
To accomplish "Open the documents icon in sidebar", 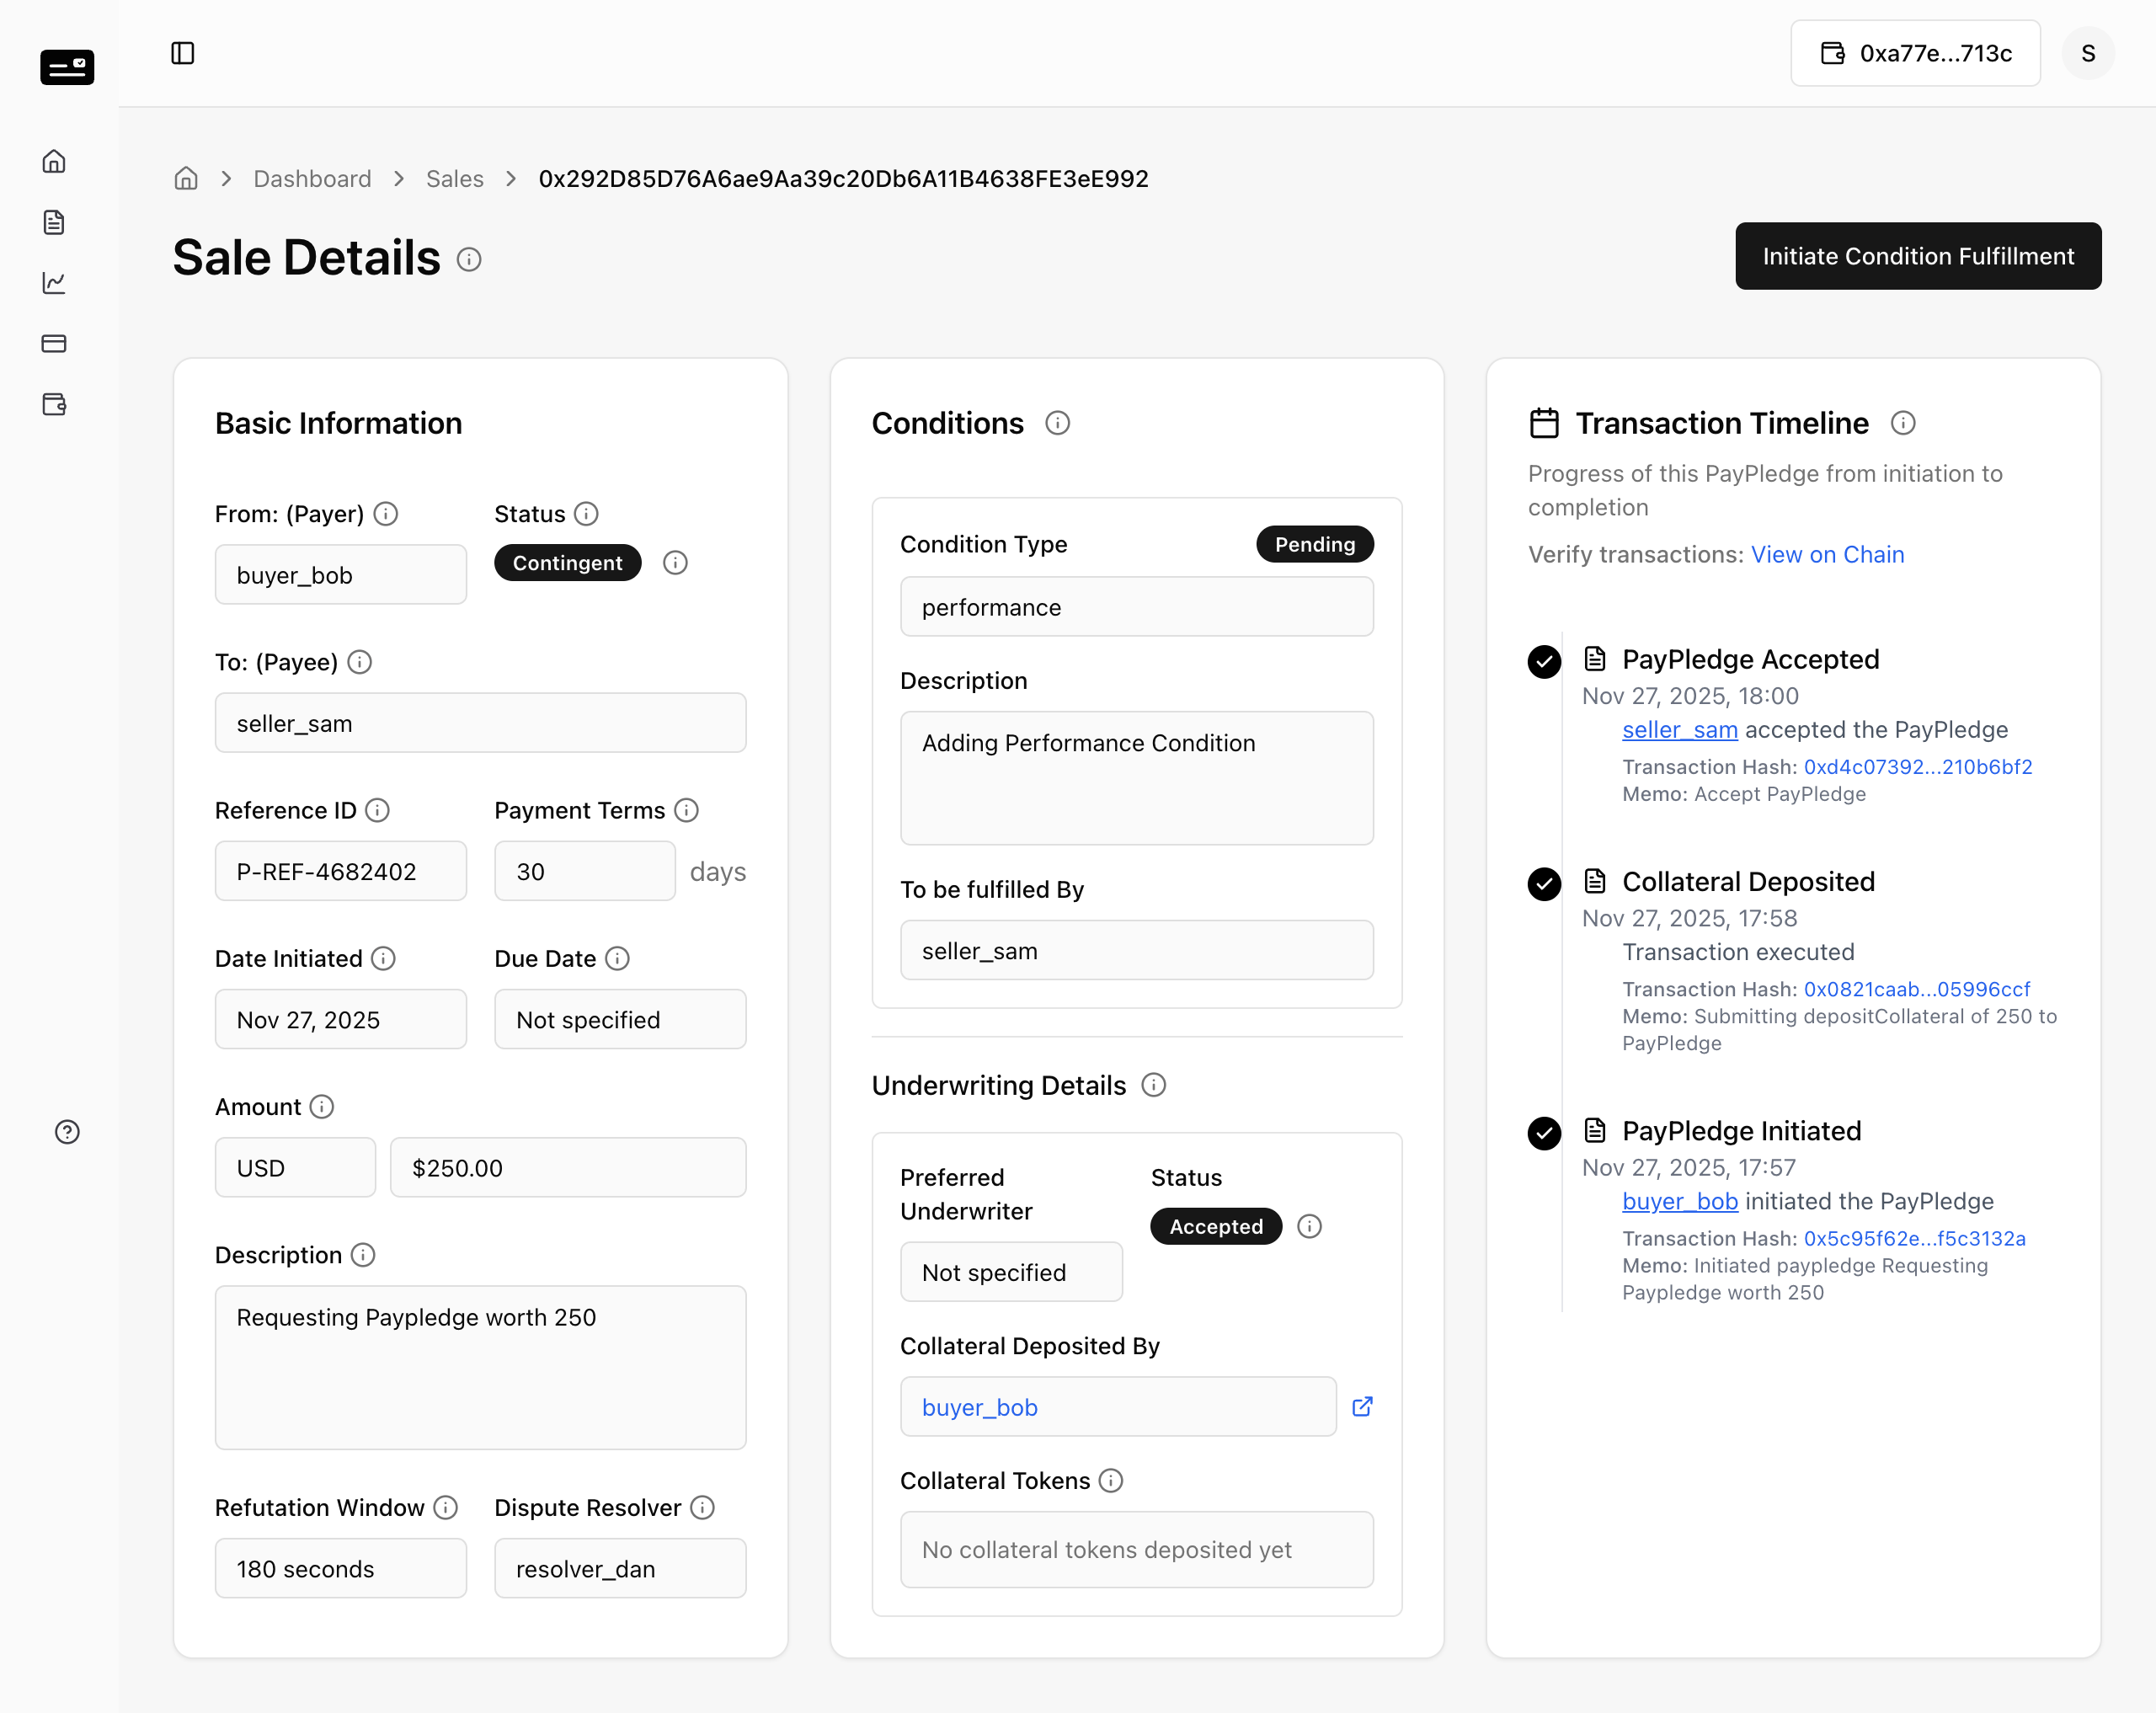I will 54,222.
